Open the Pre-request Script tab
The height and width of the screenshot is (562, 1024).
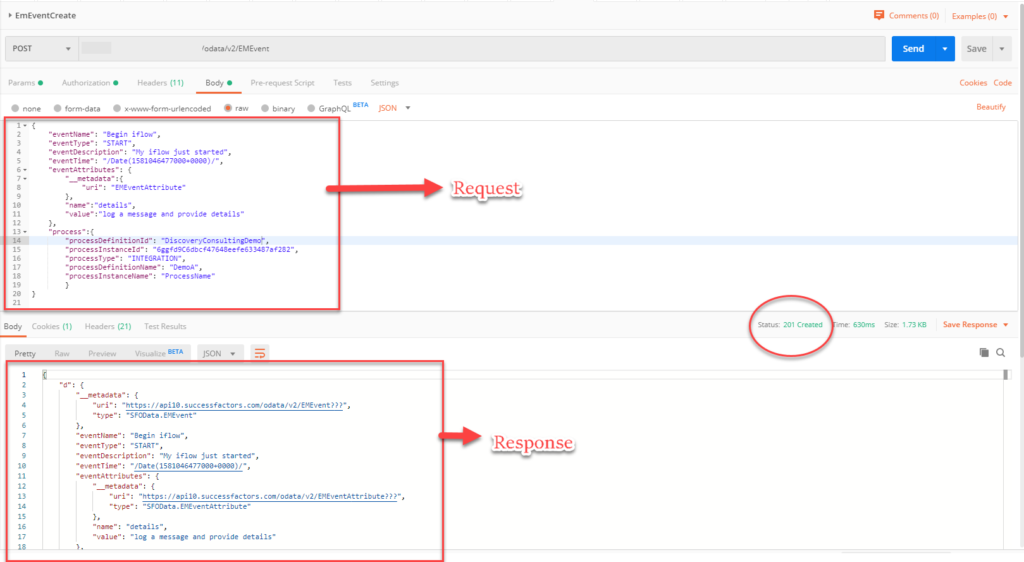coord(282,83)
